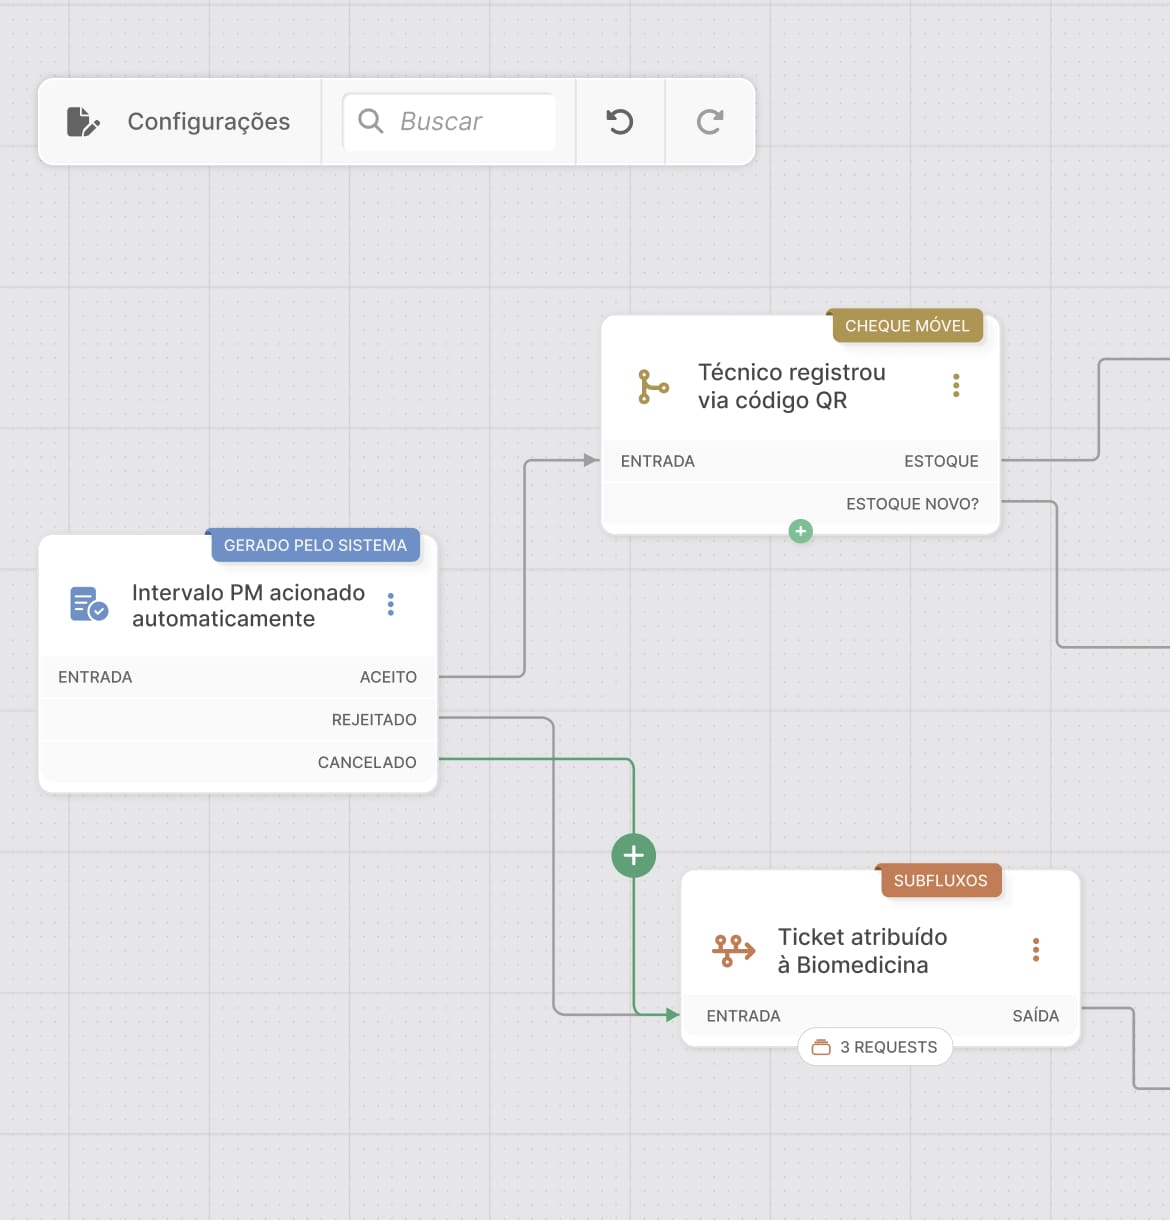This screenshot has height=1220, width=1170.
Task: Click the undo arrow in toolbar
Action: tap(620, 122)
